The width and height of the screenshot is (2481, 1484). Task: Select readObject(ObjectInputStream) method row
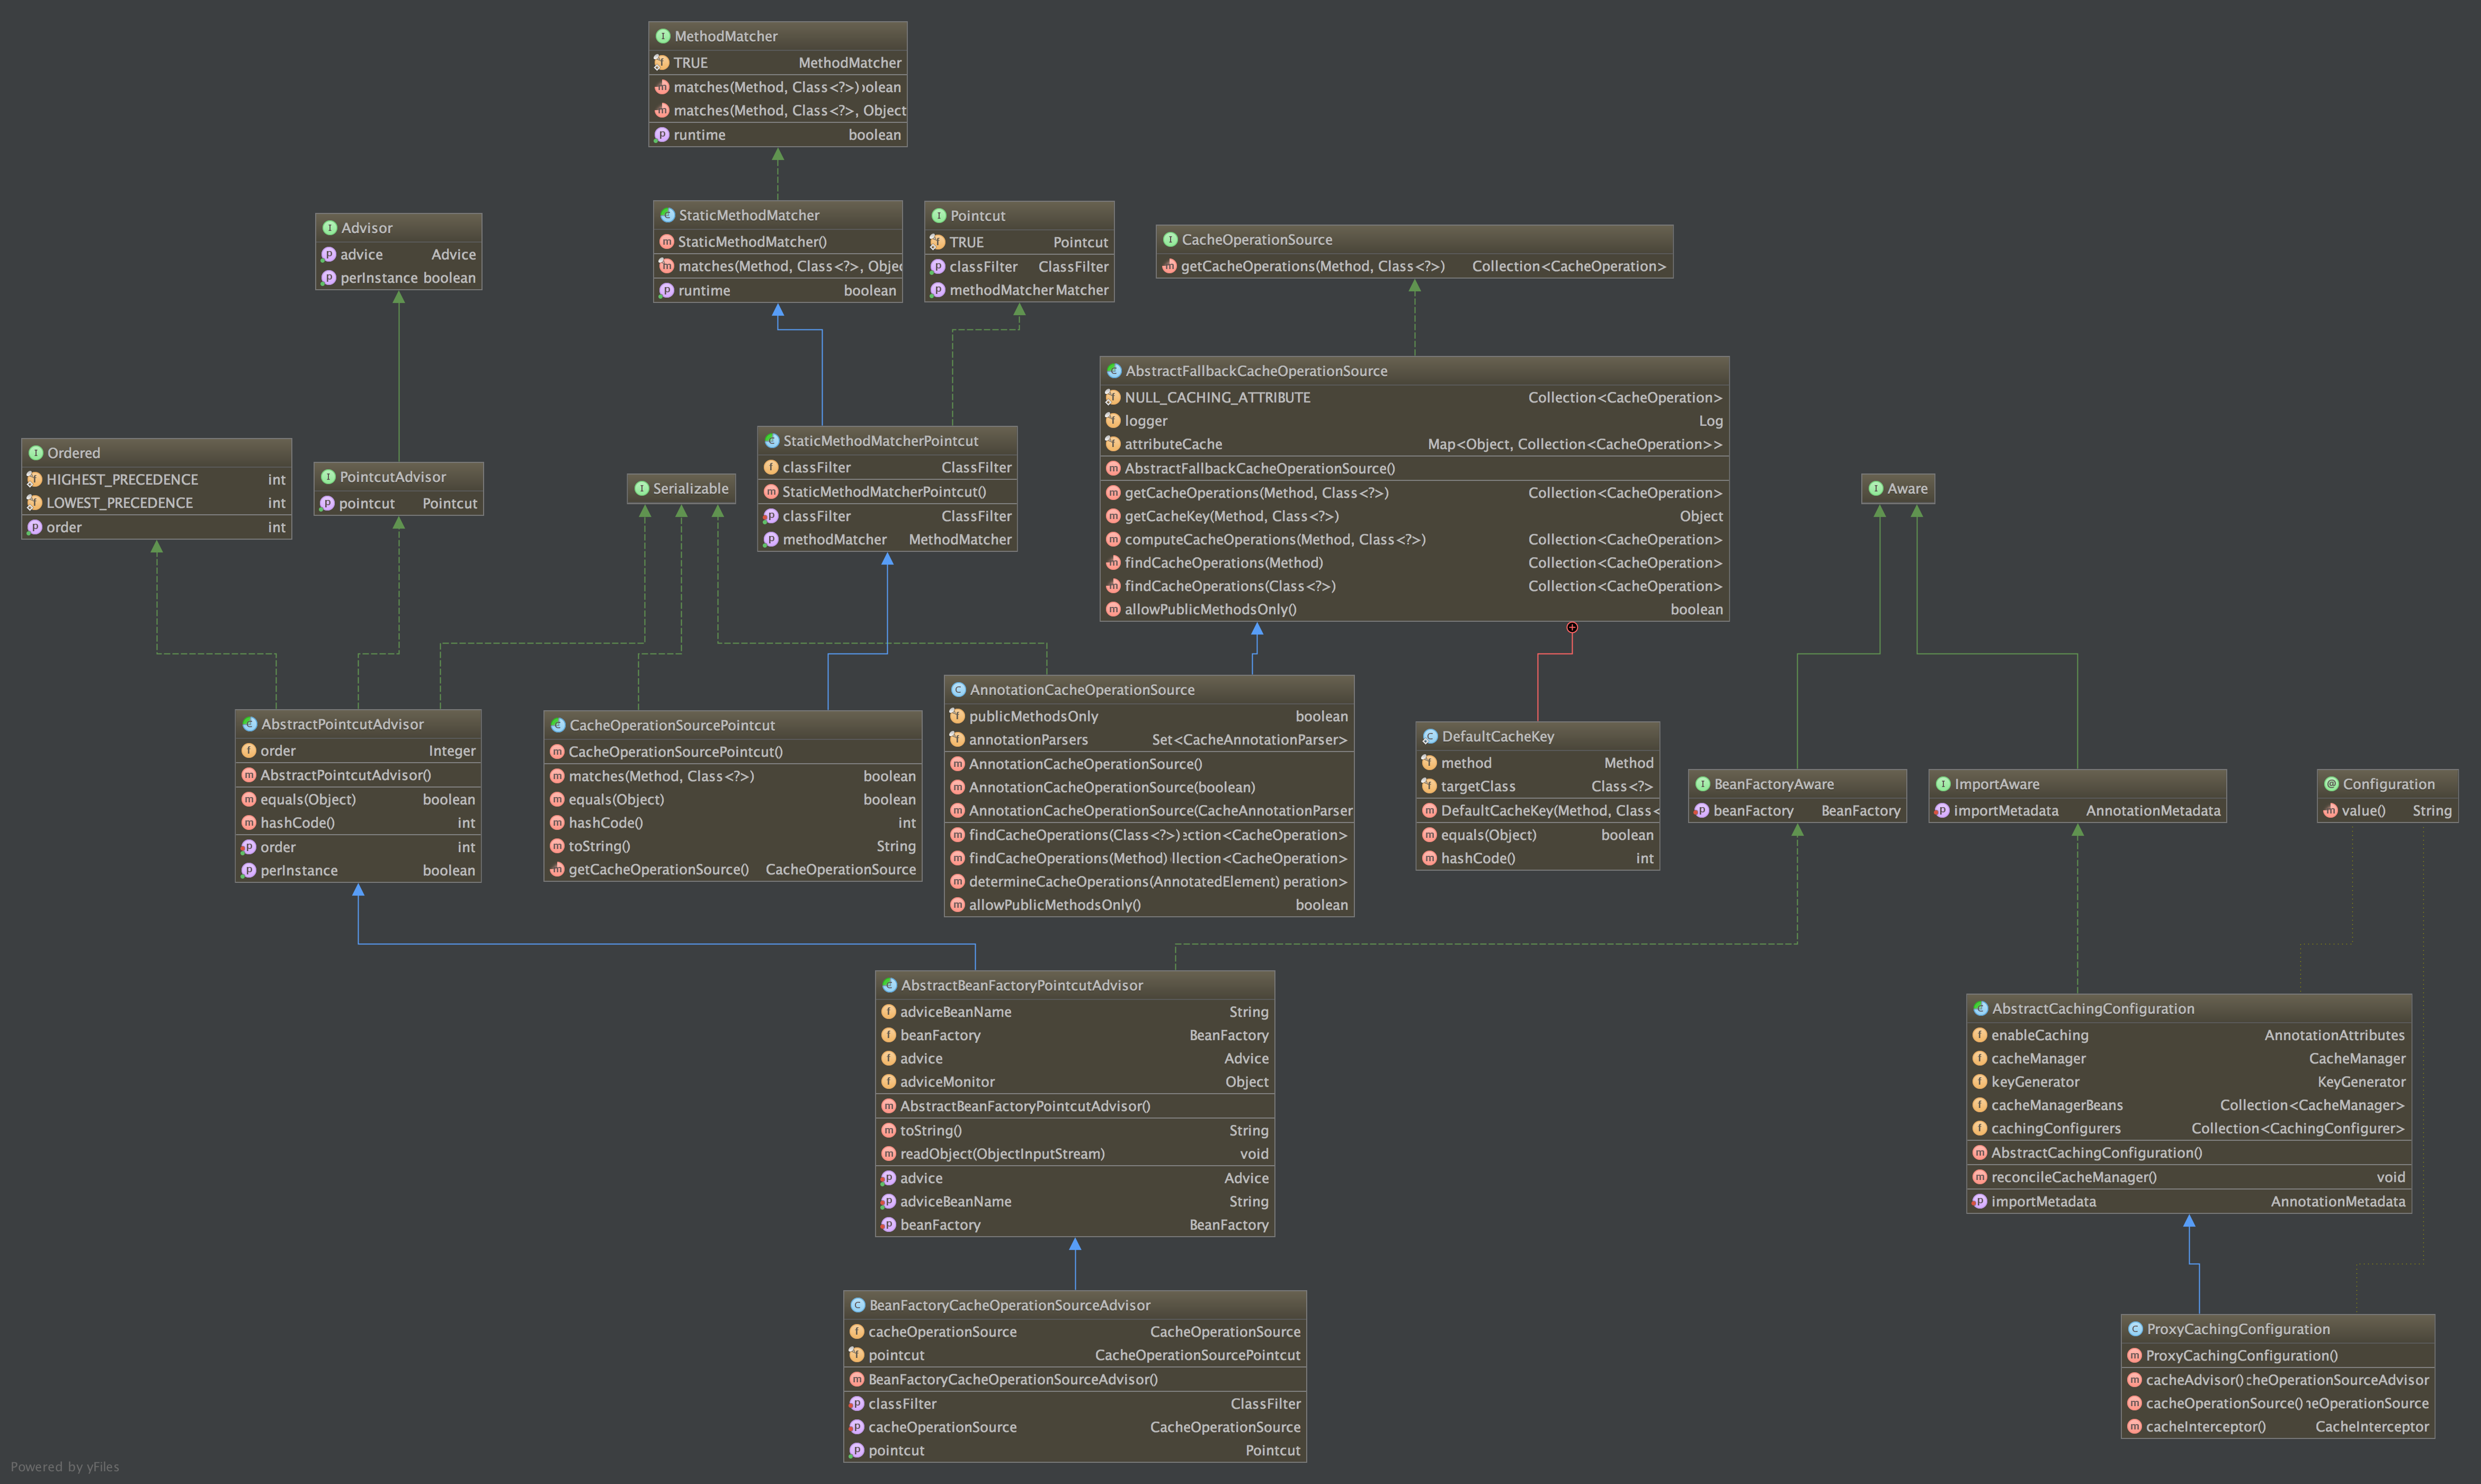pyautogui.click(x=1074, y=1154)
